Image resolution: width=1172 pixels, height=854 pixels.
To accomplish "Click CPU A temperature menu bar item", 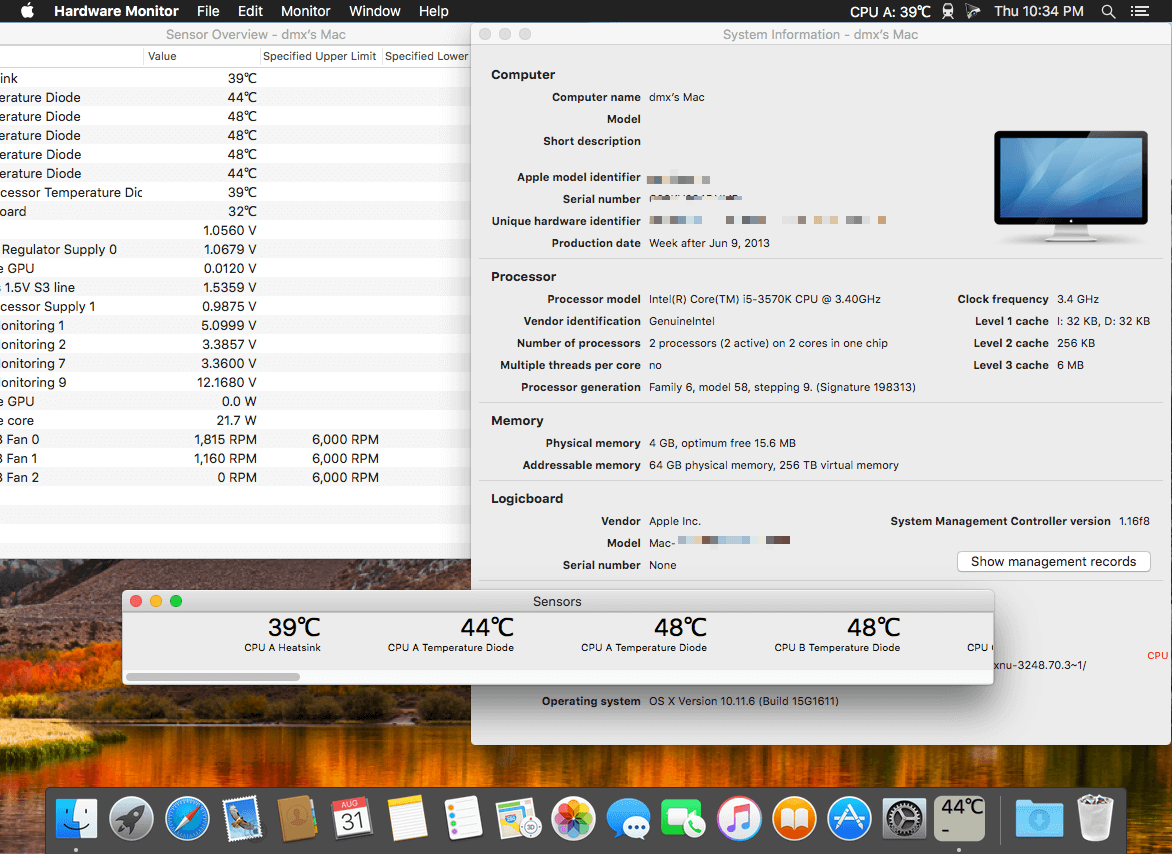I will pos(890,11).
